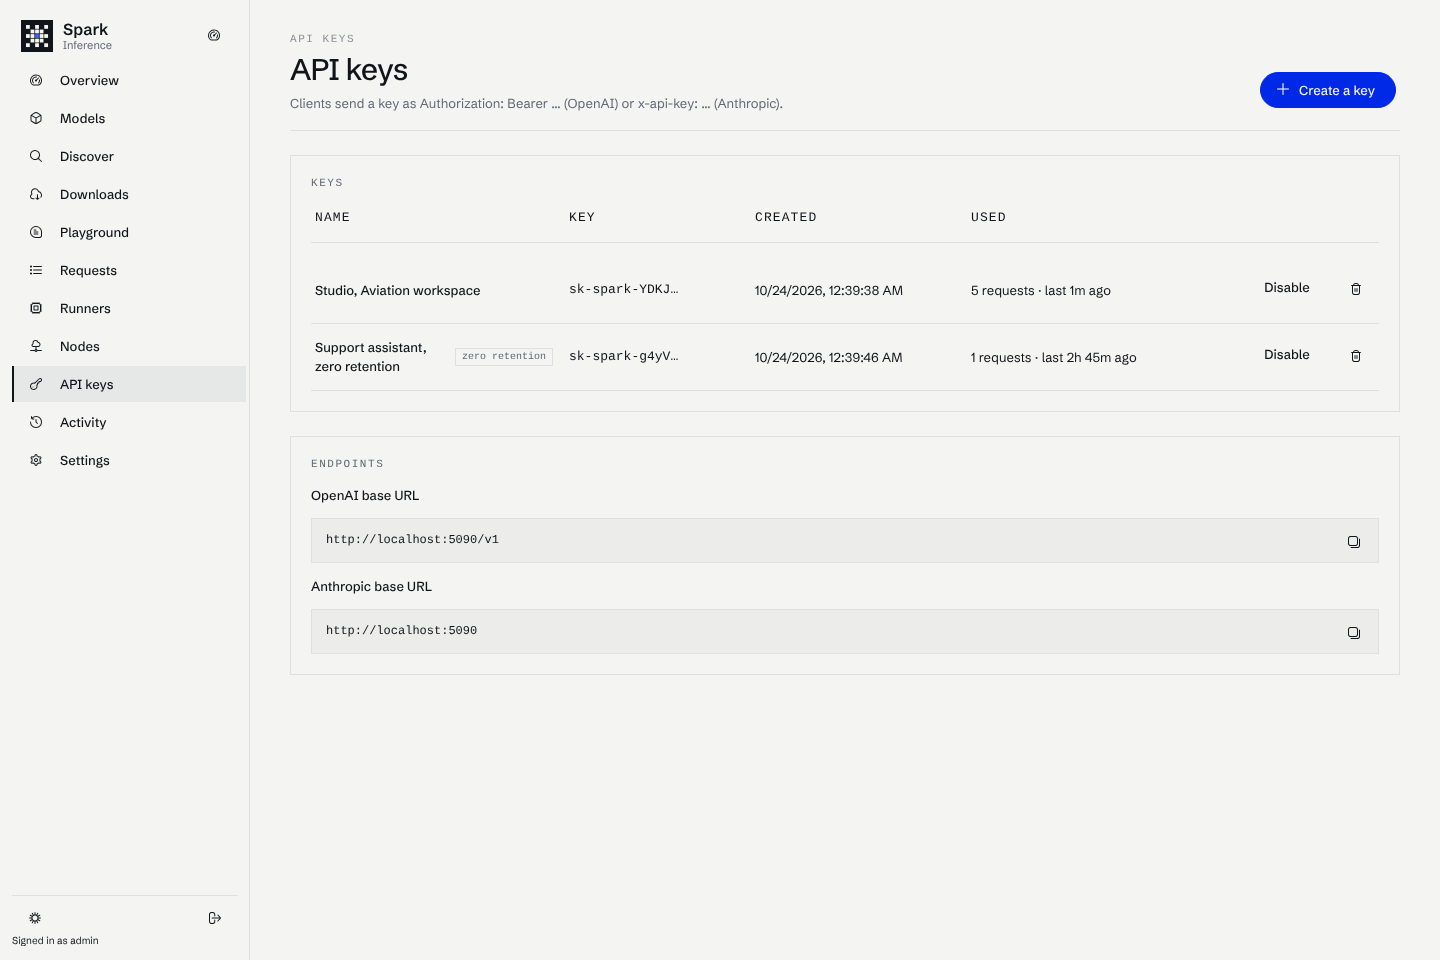Click the OpenAI base URL field
The width and height of the screenshot is (1440, 960).
844,540
